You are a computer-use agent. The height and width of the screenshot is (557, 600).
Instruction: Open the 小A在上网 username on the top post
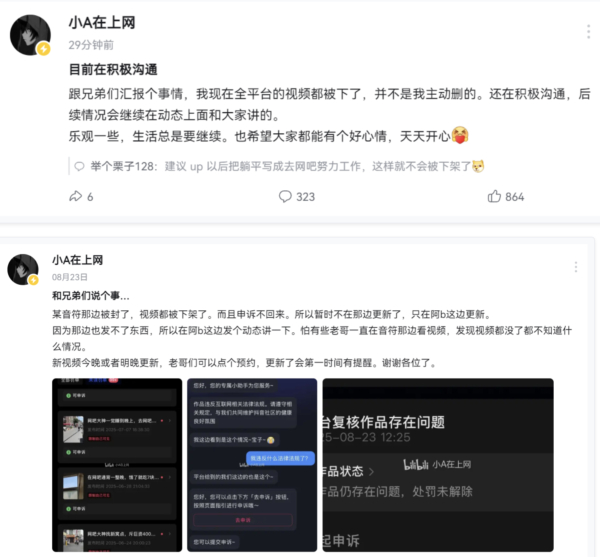[x=102, y=23]
